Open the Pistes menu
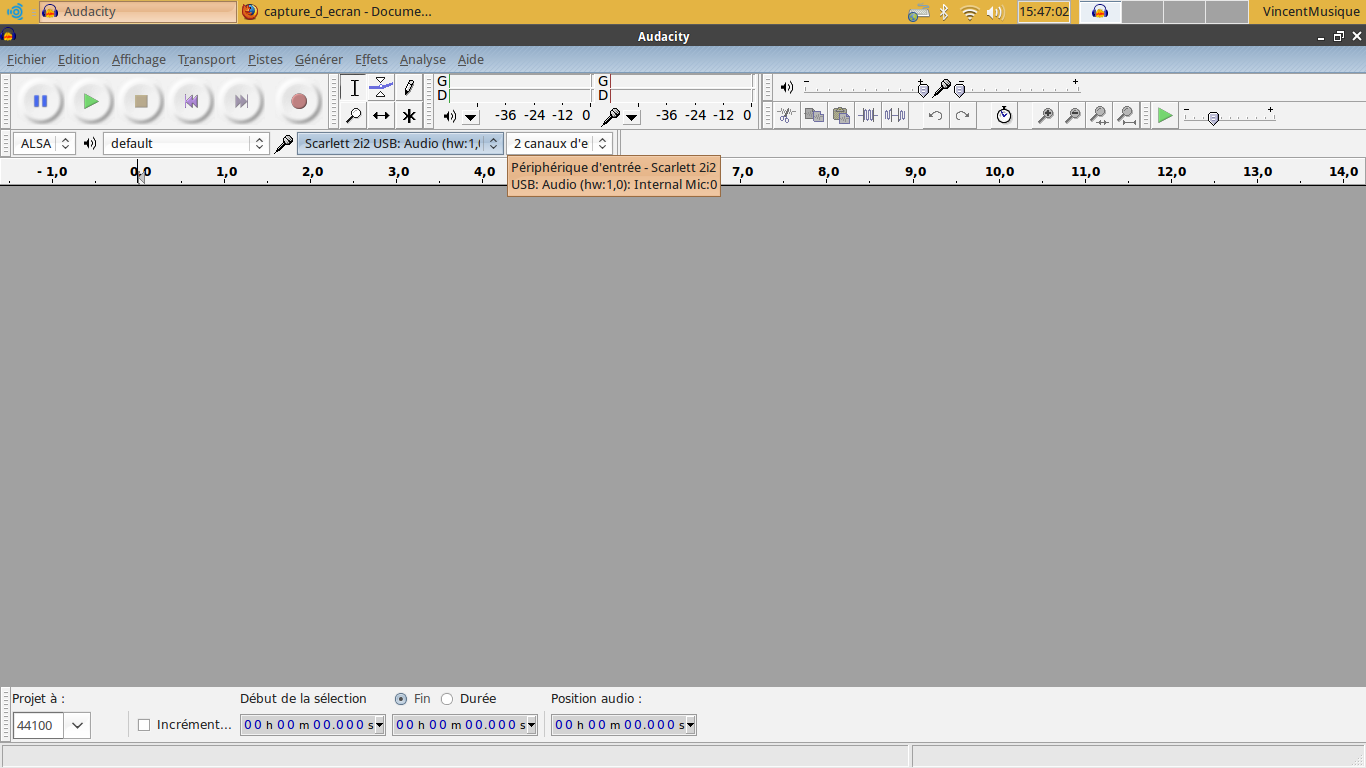 click(266, 60)
